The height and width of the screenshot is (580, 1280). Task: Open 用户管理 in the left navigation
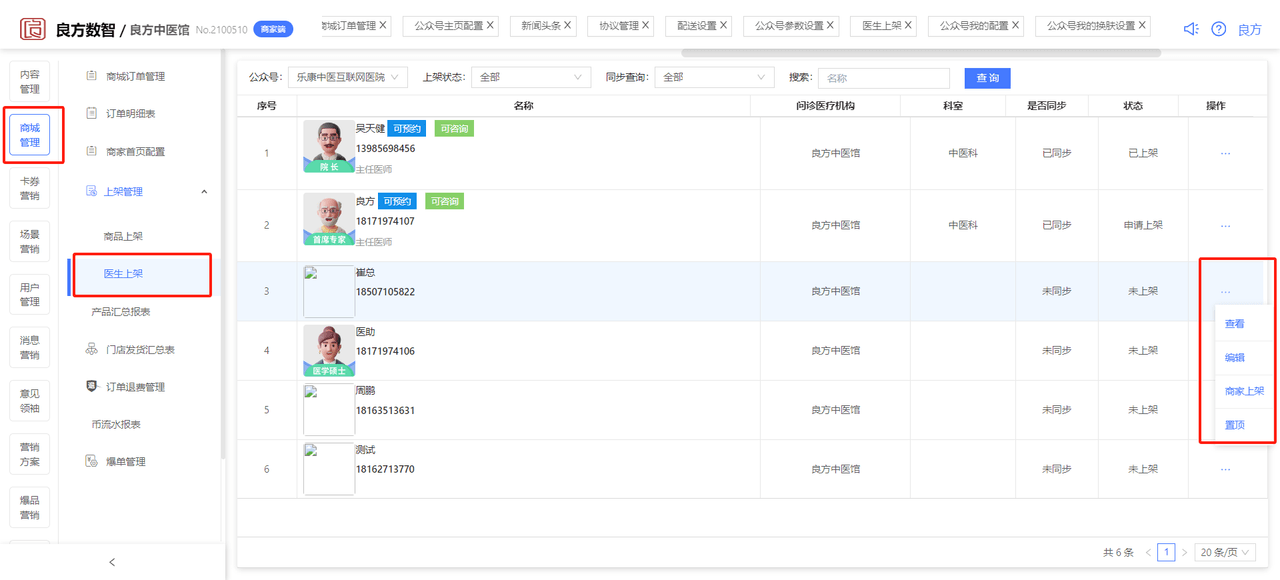(30, 294)
